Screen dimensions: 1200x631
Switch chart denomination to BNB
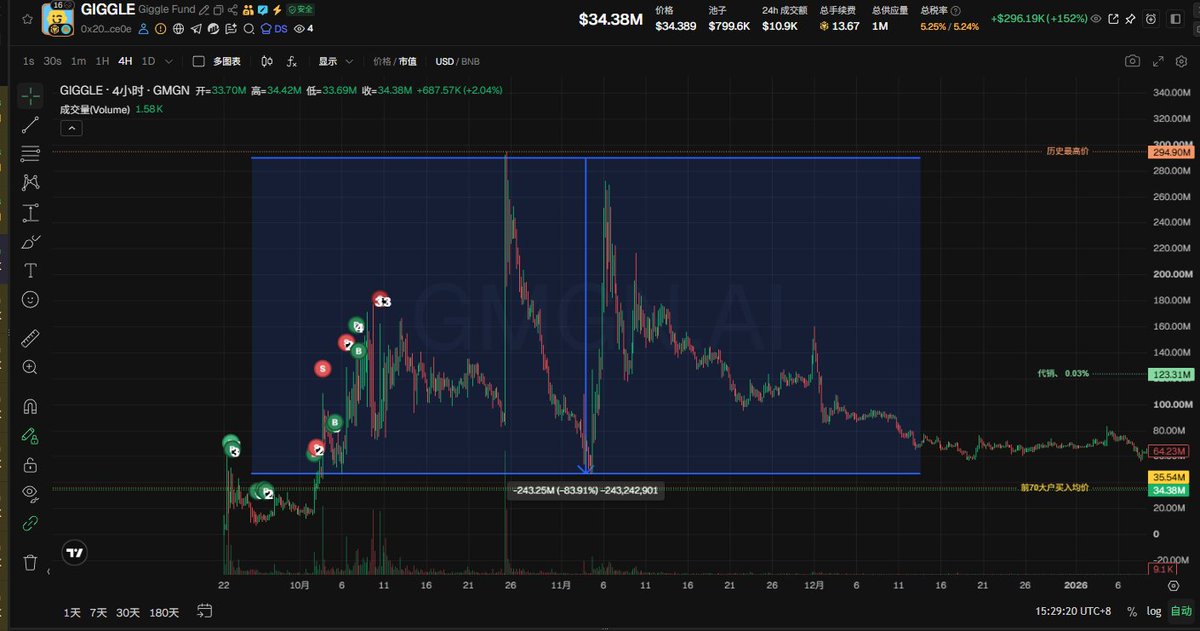coord(470,61)
